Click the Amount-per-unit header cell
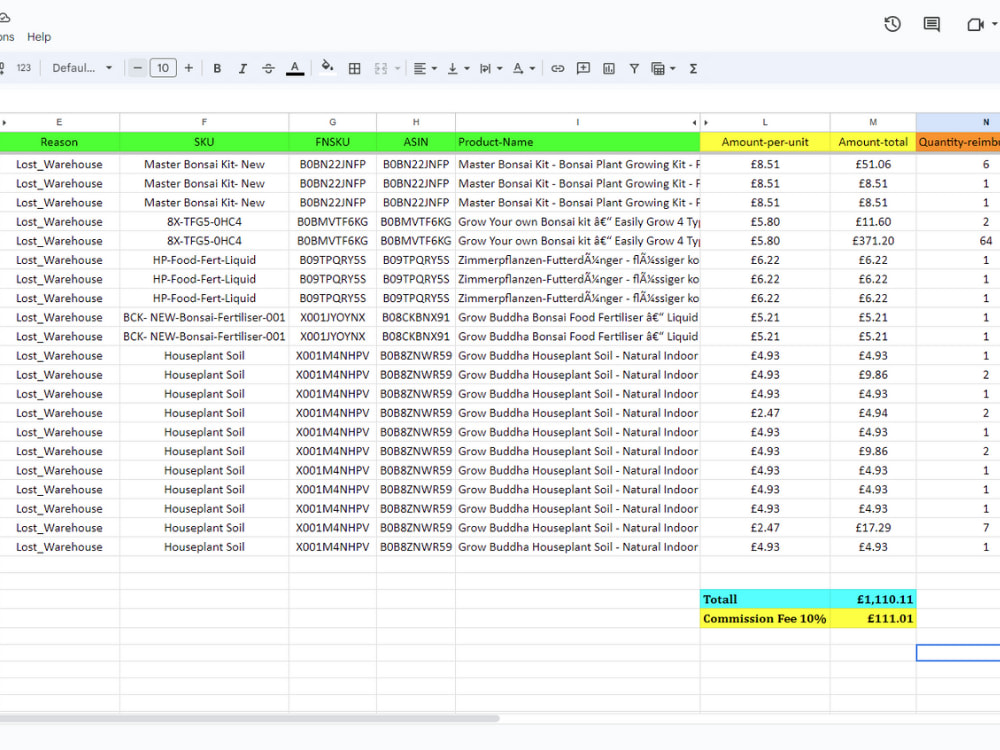Image resolution: width=1000 pixels, height=750 pixels. 765,142
